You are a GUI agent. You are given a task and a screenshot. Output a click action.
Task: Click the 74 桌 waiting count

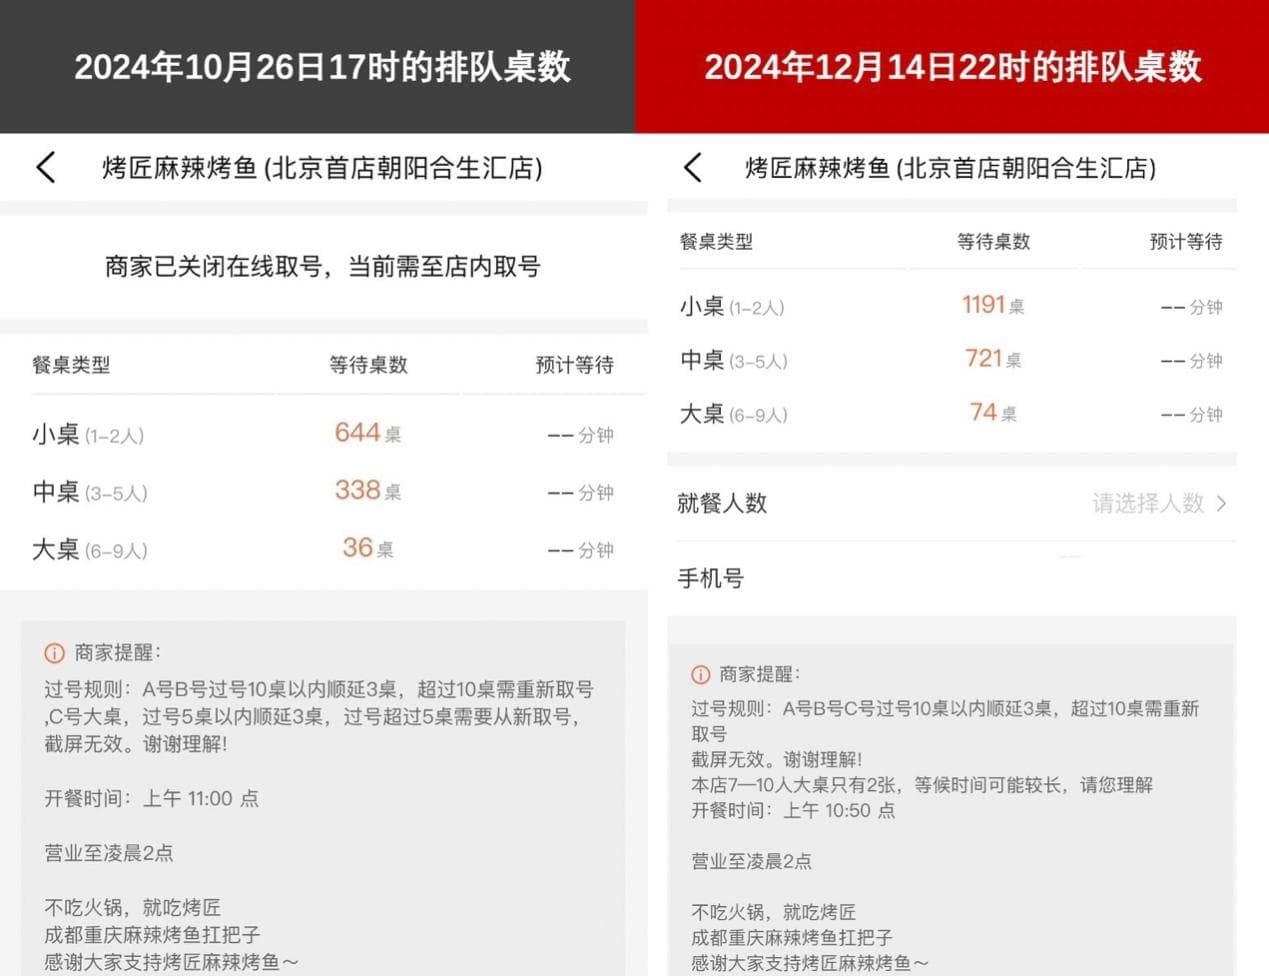click(x=992, y=413)
